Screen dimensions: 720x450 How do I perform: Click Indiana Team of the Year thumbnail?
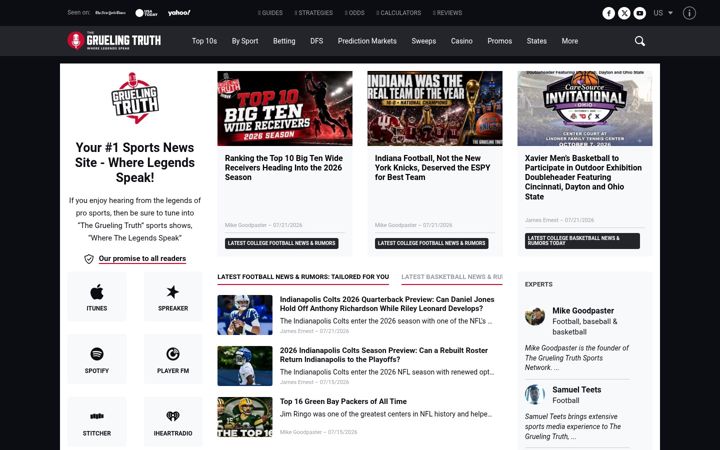click(x=435, y=108)
